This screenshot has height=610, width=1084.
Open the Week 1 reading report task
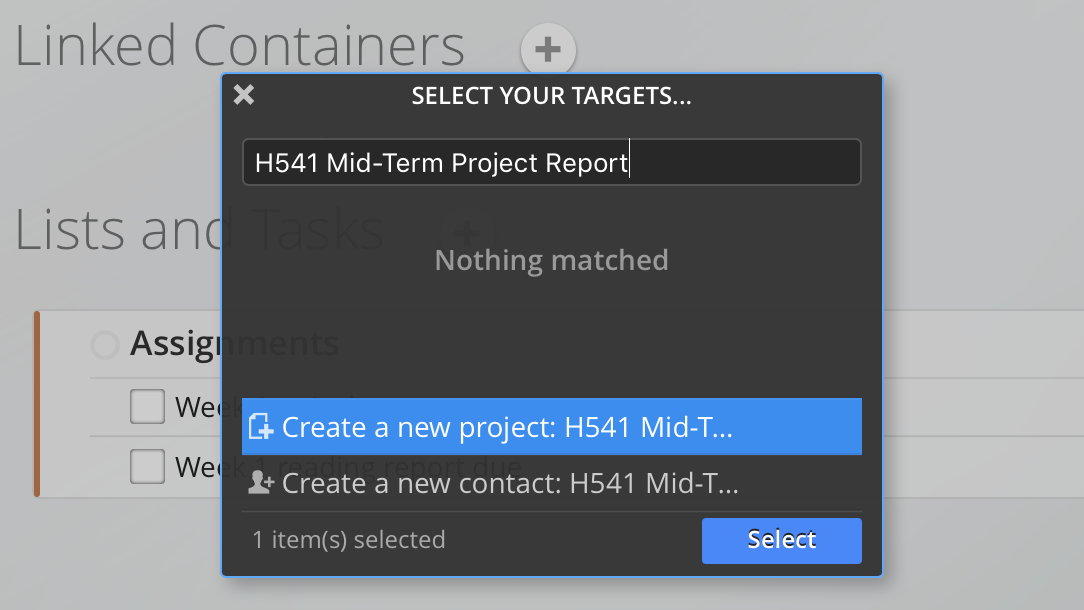coord(348,467)
